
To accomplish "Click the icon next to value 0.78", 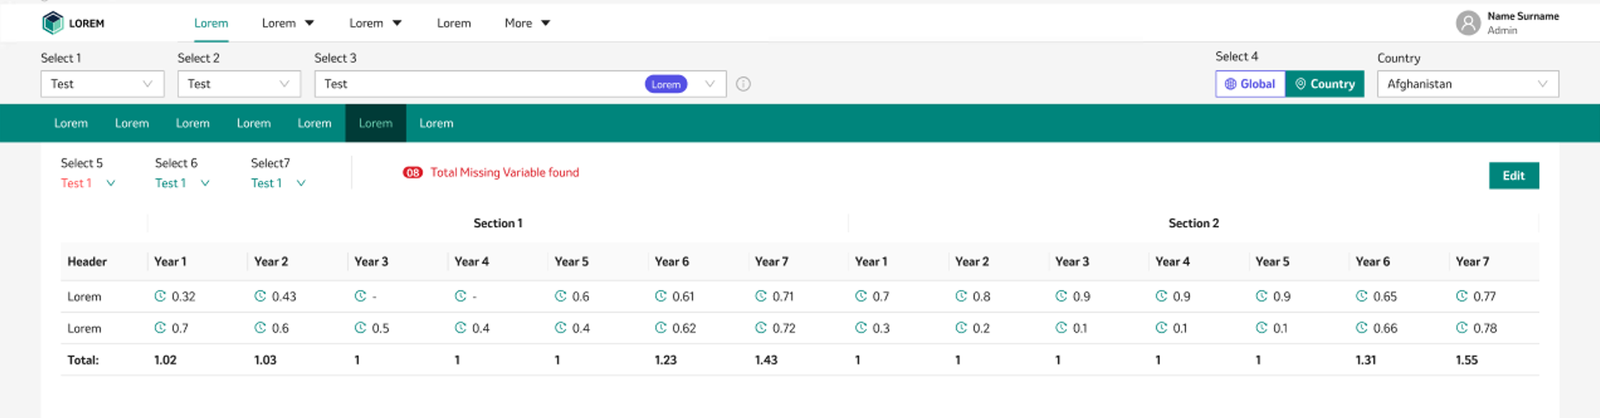I will (1462, 328).
